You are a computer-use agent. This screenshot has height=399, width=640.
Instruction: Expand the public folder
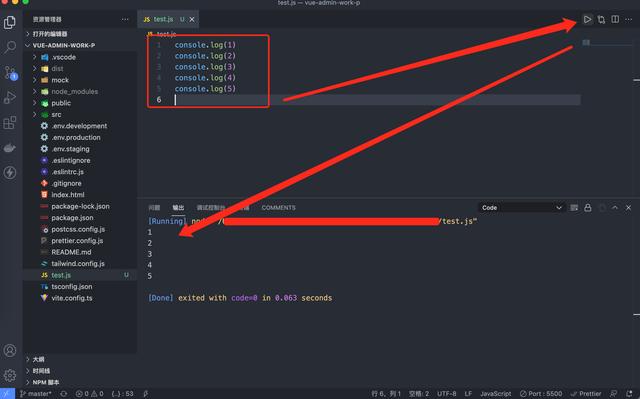[80, 103]
